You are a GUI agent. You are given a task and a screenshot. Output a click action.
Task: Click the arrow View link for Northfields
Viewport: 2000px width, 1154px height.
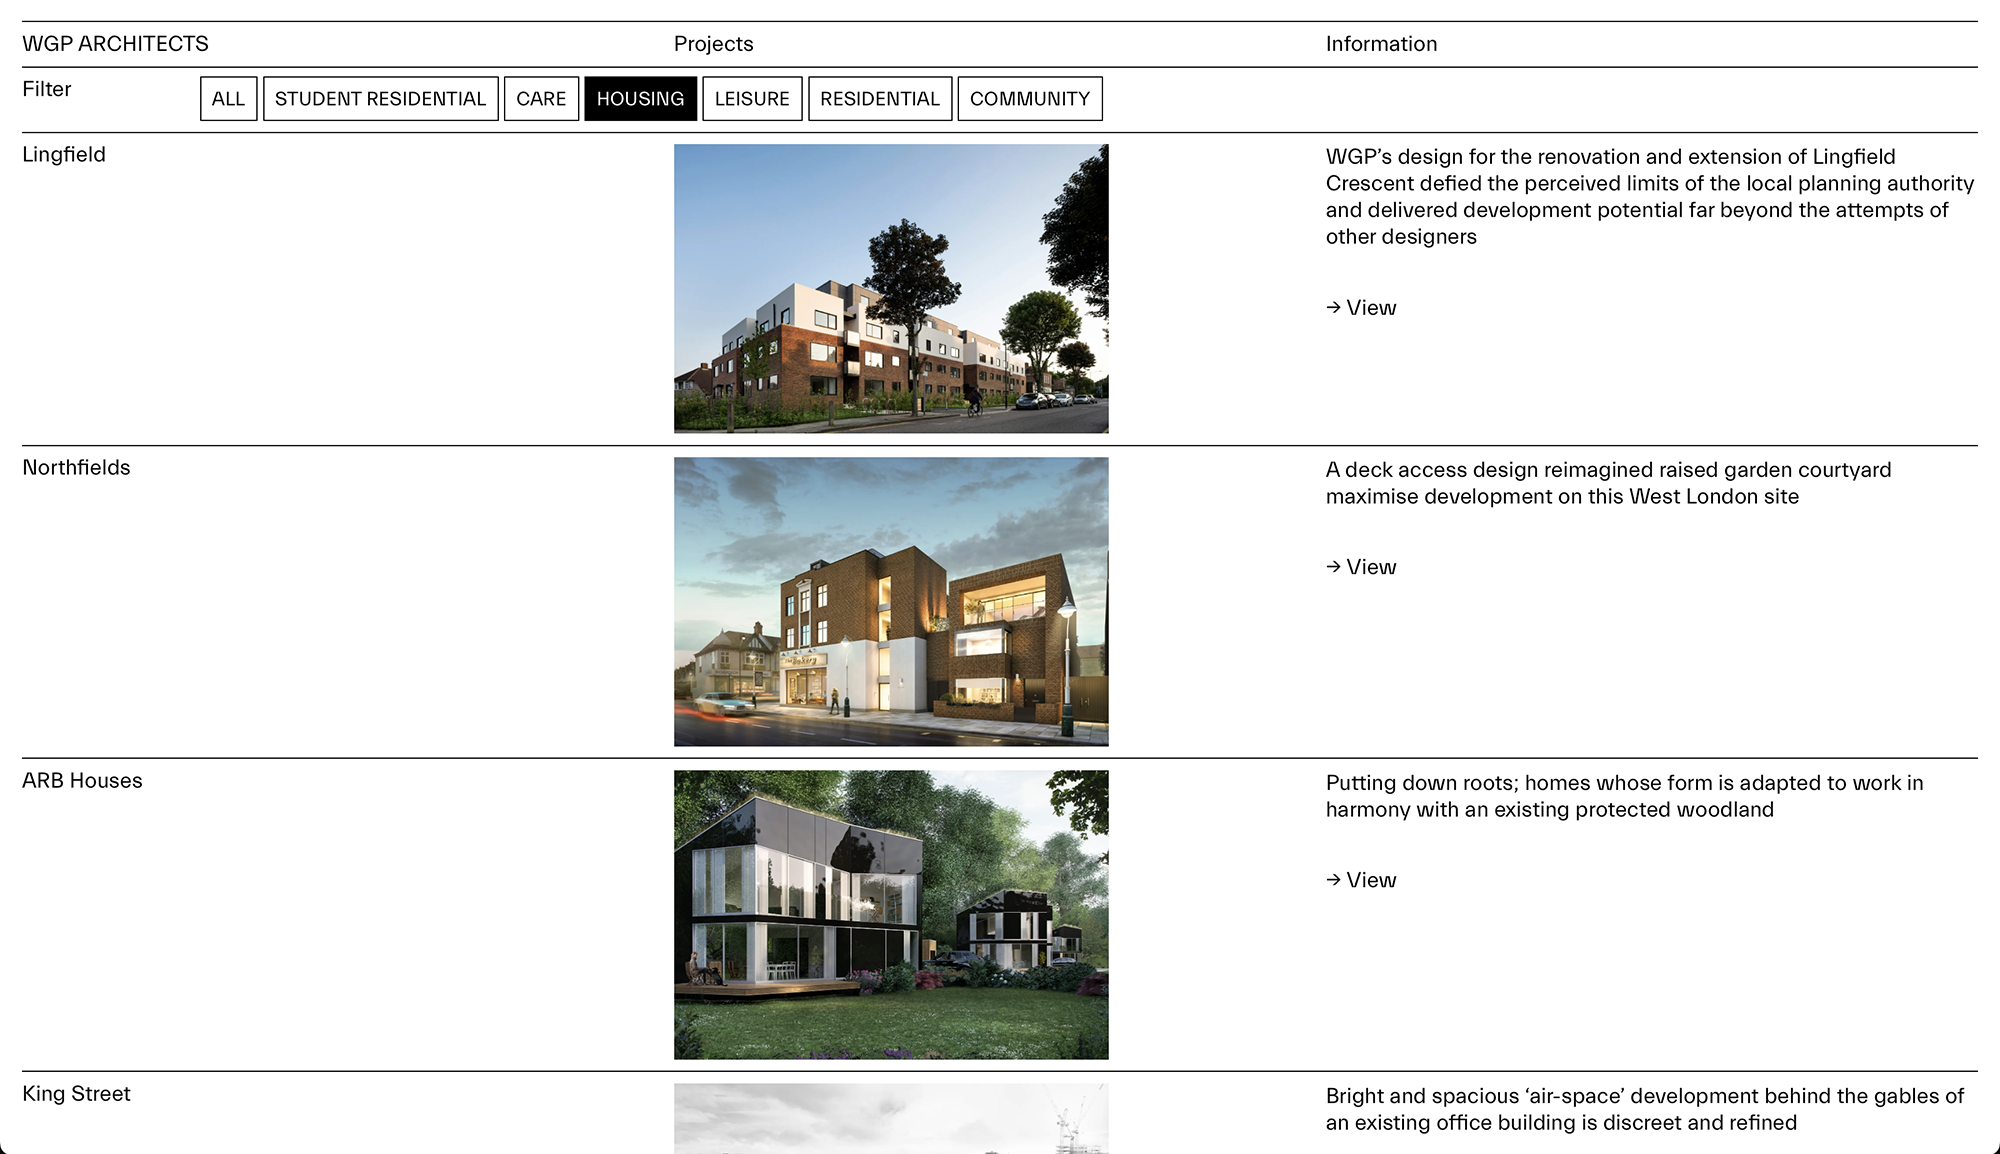(1361, 567)
